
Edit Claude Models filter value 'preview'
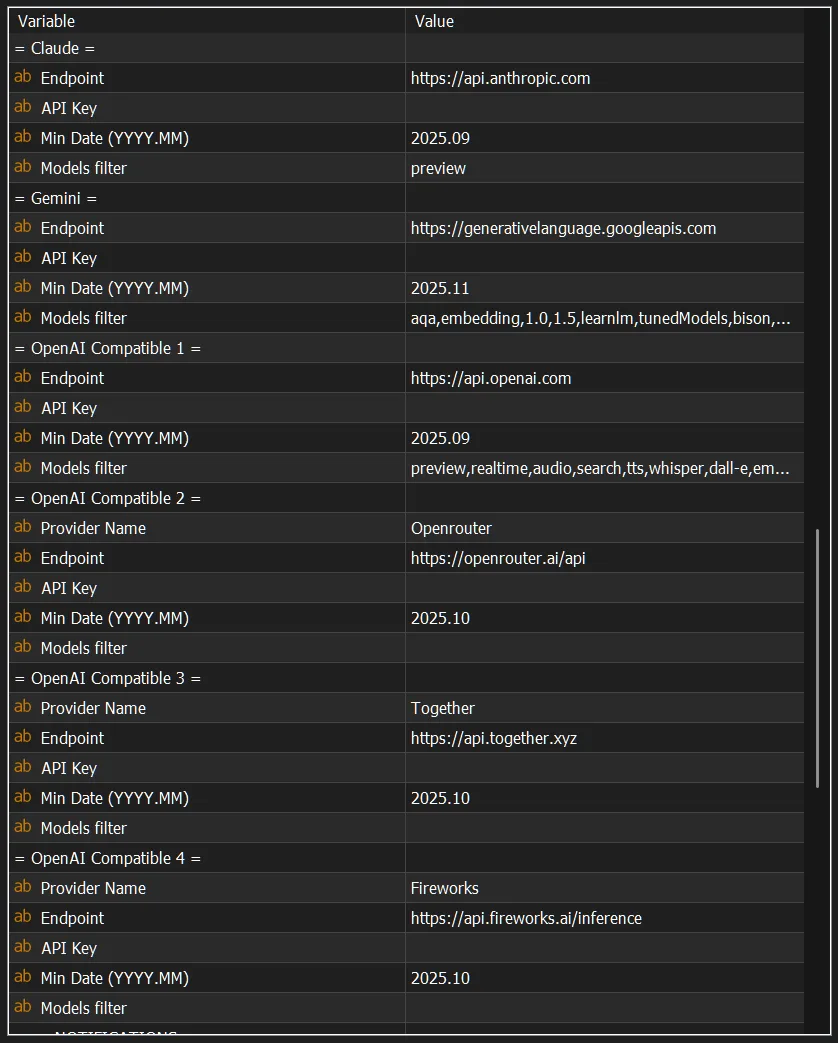605,168
